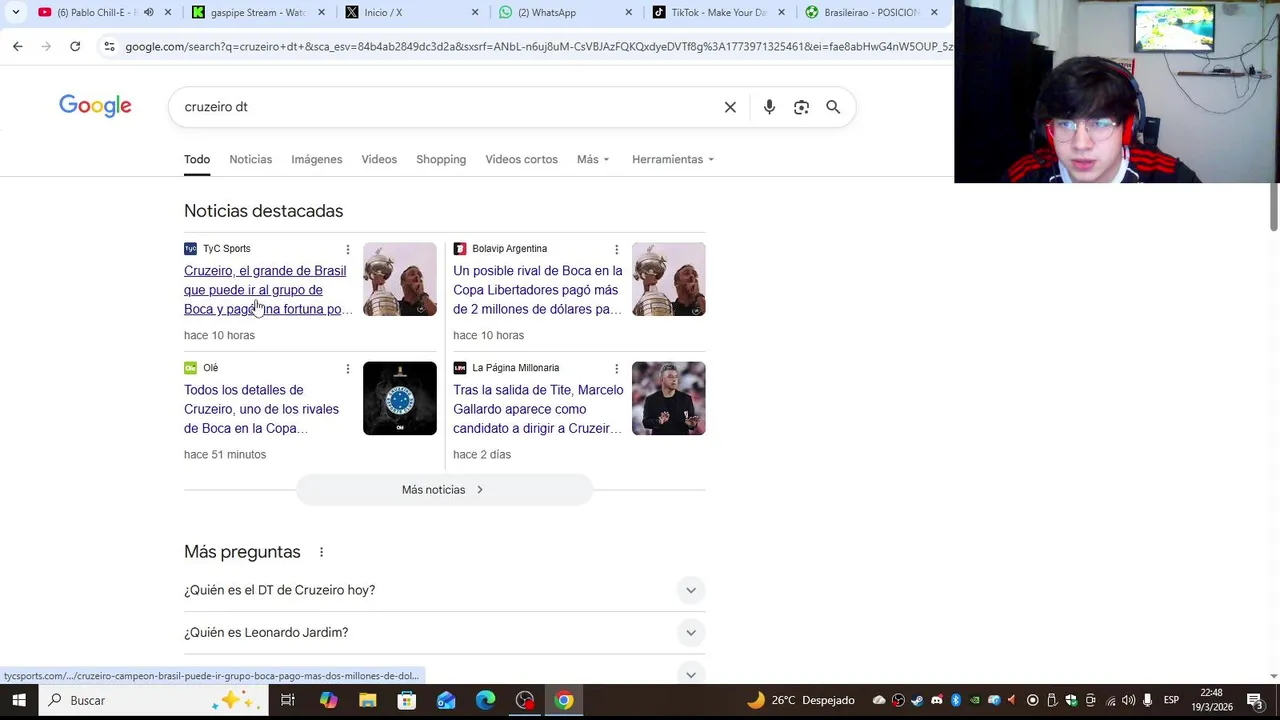Click the Bluetooth tray icon

pos(955,700)
